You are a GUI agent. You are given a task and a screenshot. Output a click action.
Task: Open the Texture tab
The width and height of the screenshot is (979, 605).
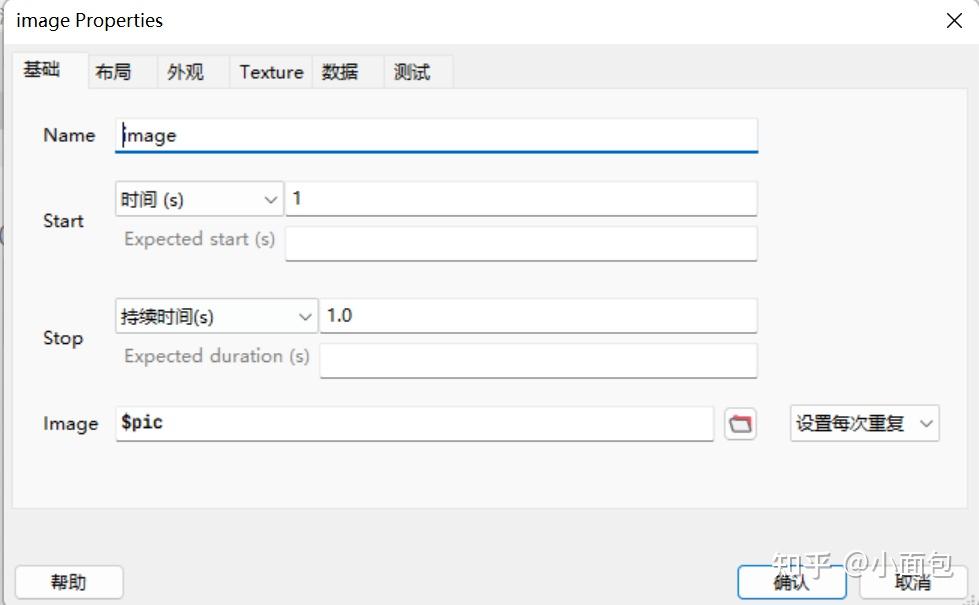click(x=271, y=72)
